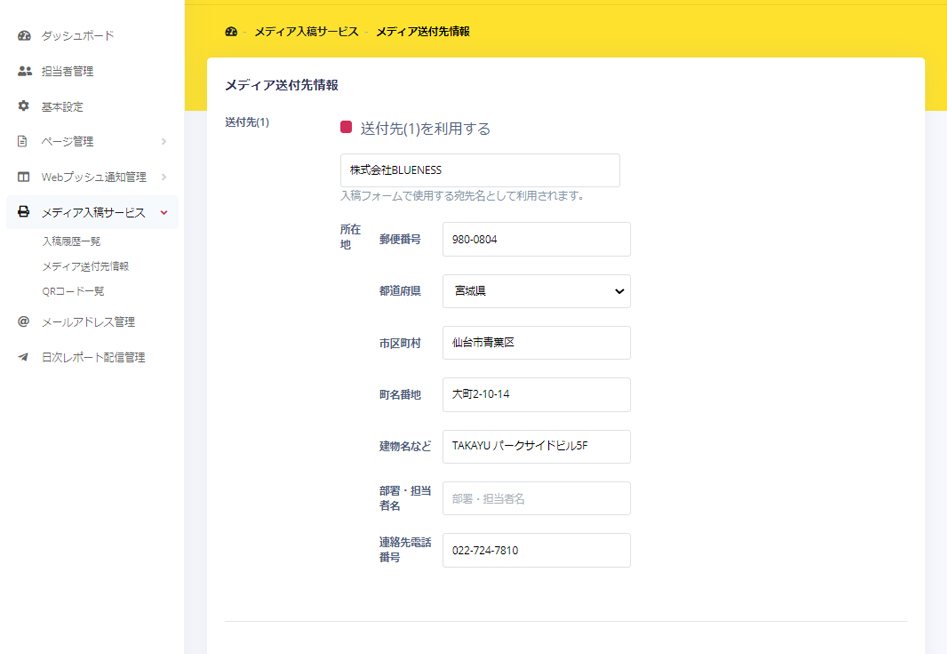Toggle the 送付先(1)を利用する checkbox

pyautogui.click(x=346, y=127)
